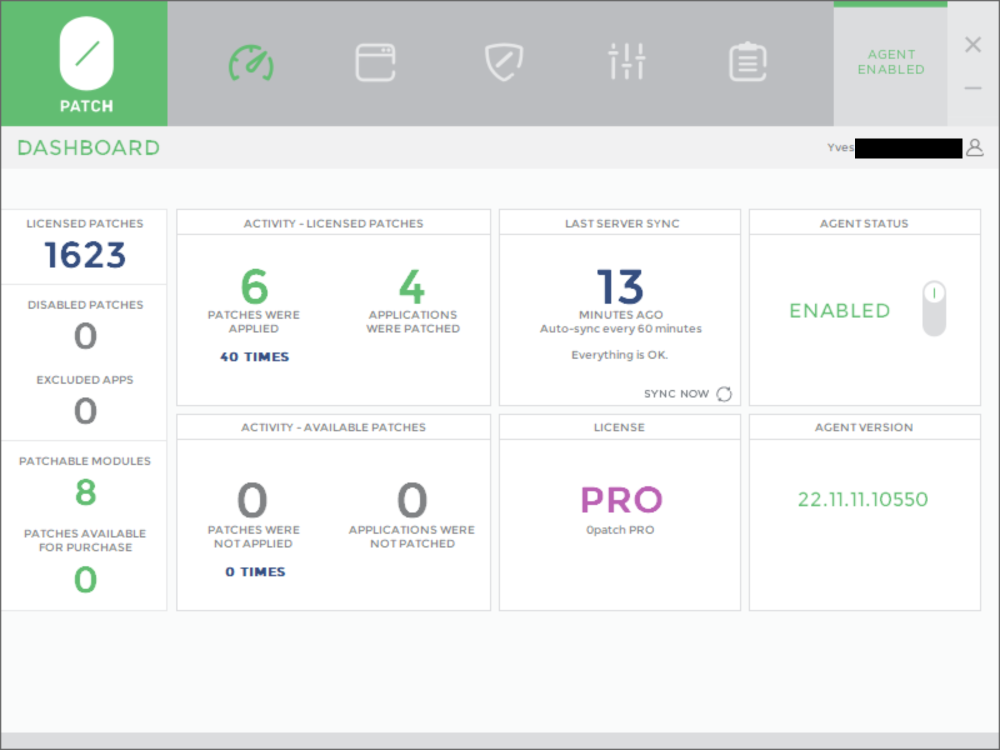The width and height of the screenshot is (1000, 750).
Task: Click the Patchable Modules count 8
Action: pos(85,492)
